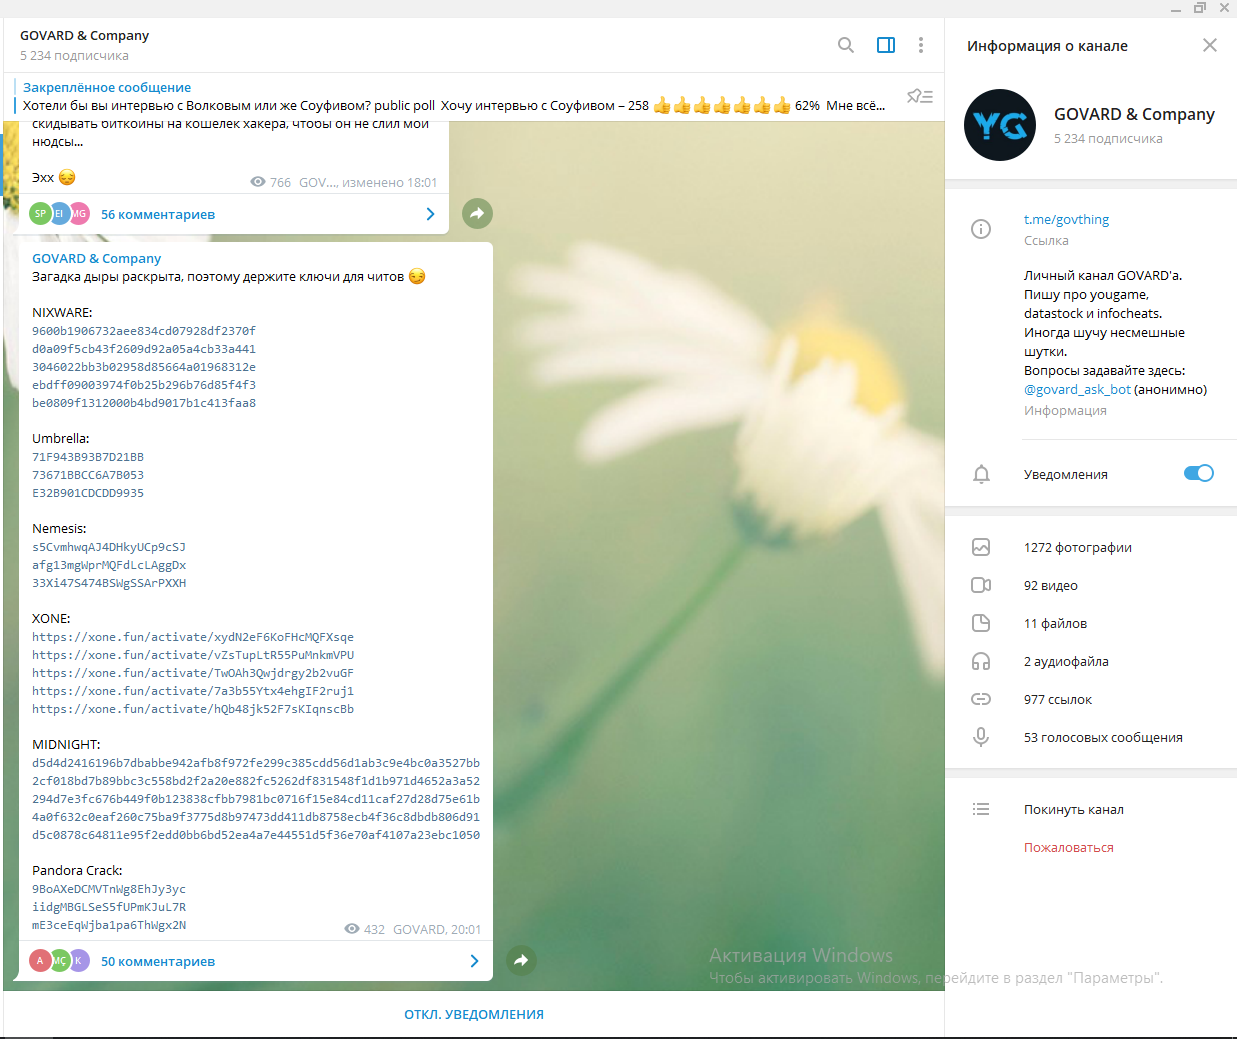Viewport: 1237px width, 1039px height.
Task: Open the photos icon in shared media
Action: click(981, 547)
